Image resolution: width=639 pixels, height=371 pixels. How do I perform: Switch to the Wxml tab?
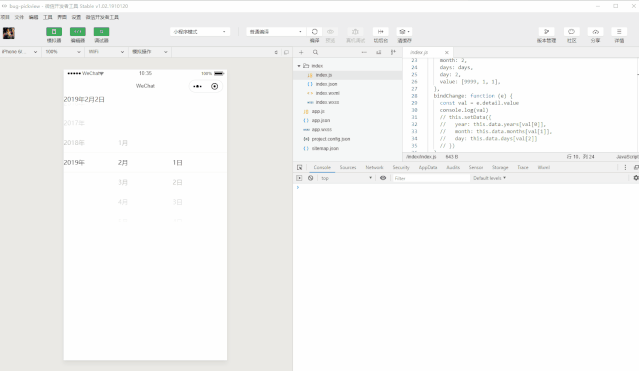(544, 168)
